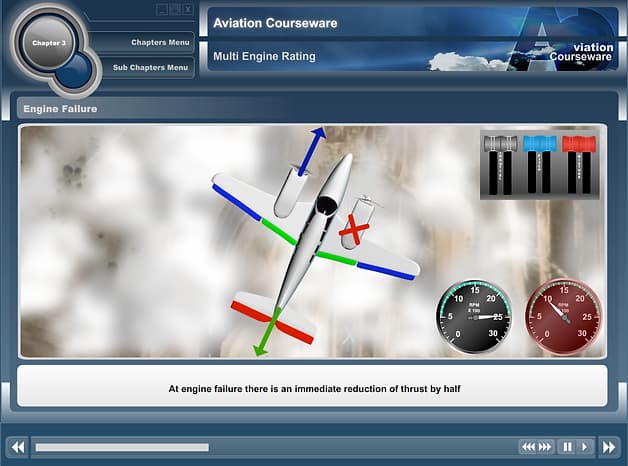Screen dimensions: 628x466
Task: Open the Chapters Menu
Action: pos(159,43)
